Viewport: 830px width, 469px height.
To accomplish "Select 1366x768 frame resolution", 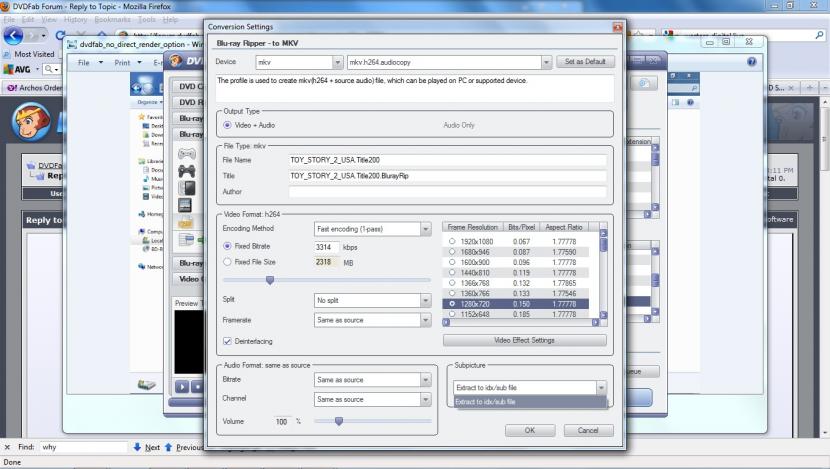I will [452, 283].
